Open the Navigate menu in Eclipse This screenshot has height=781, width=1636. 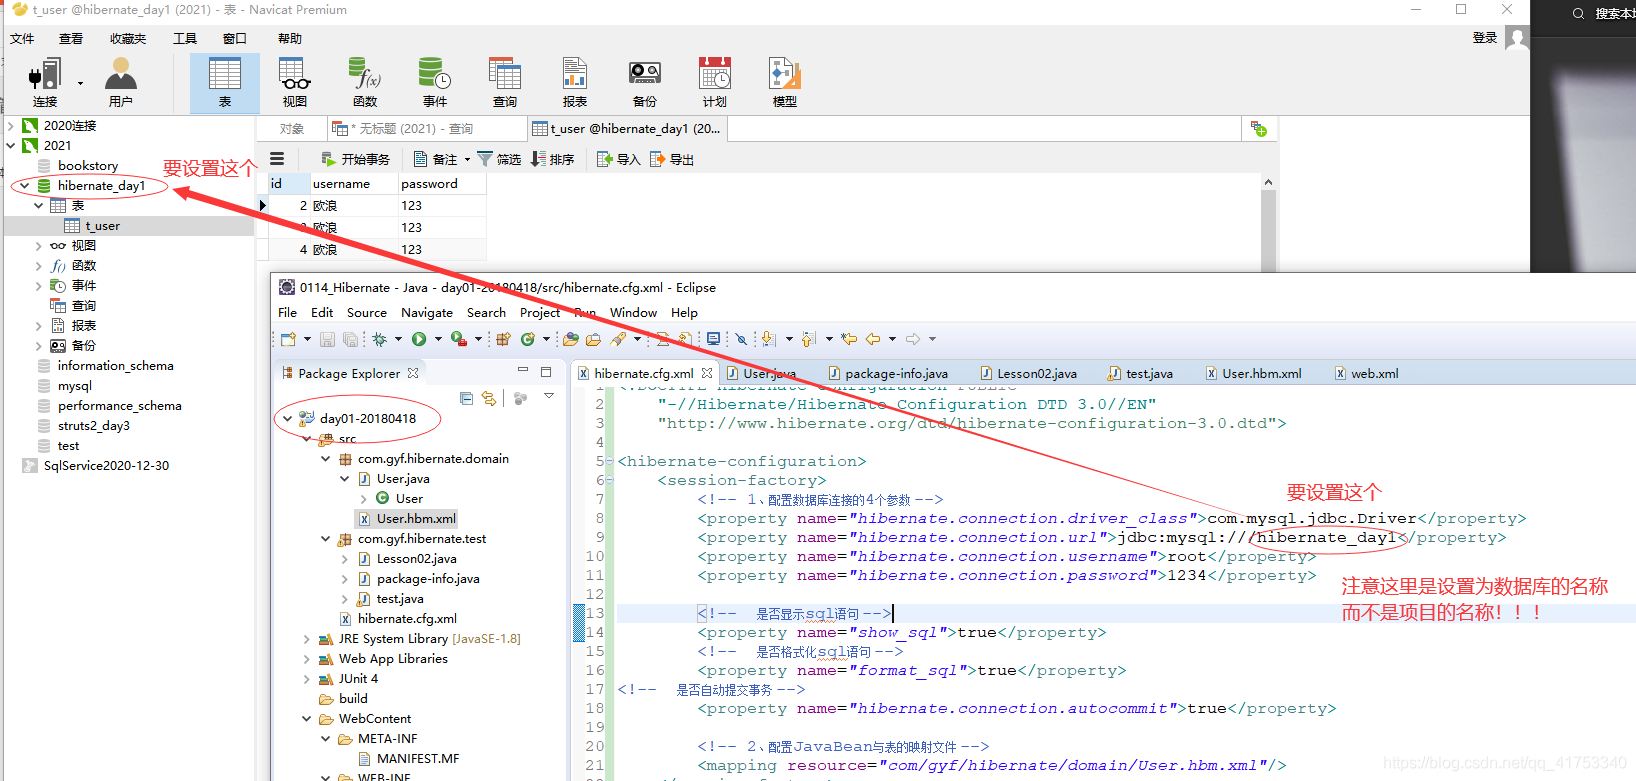tap(427, 313)
